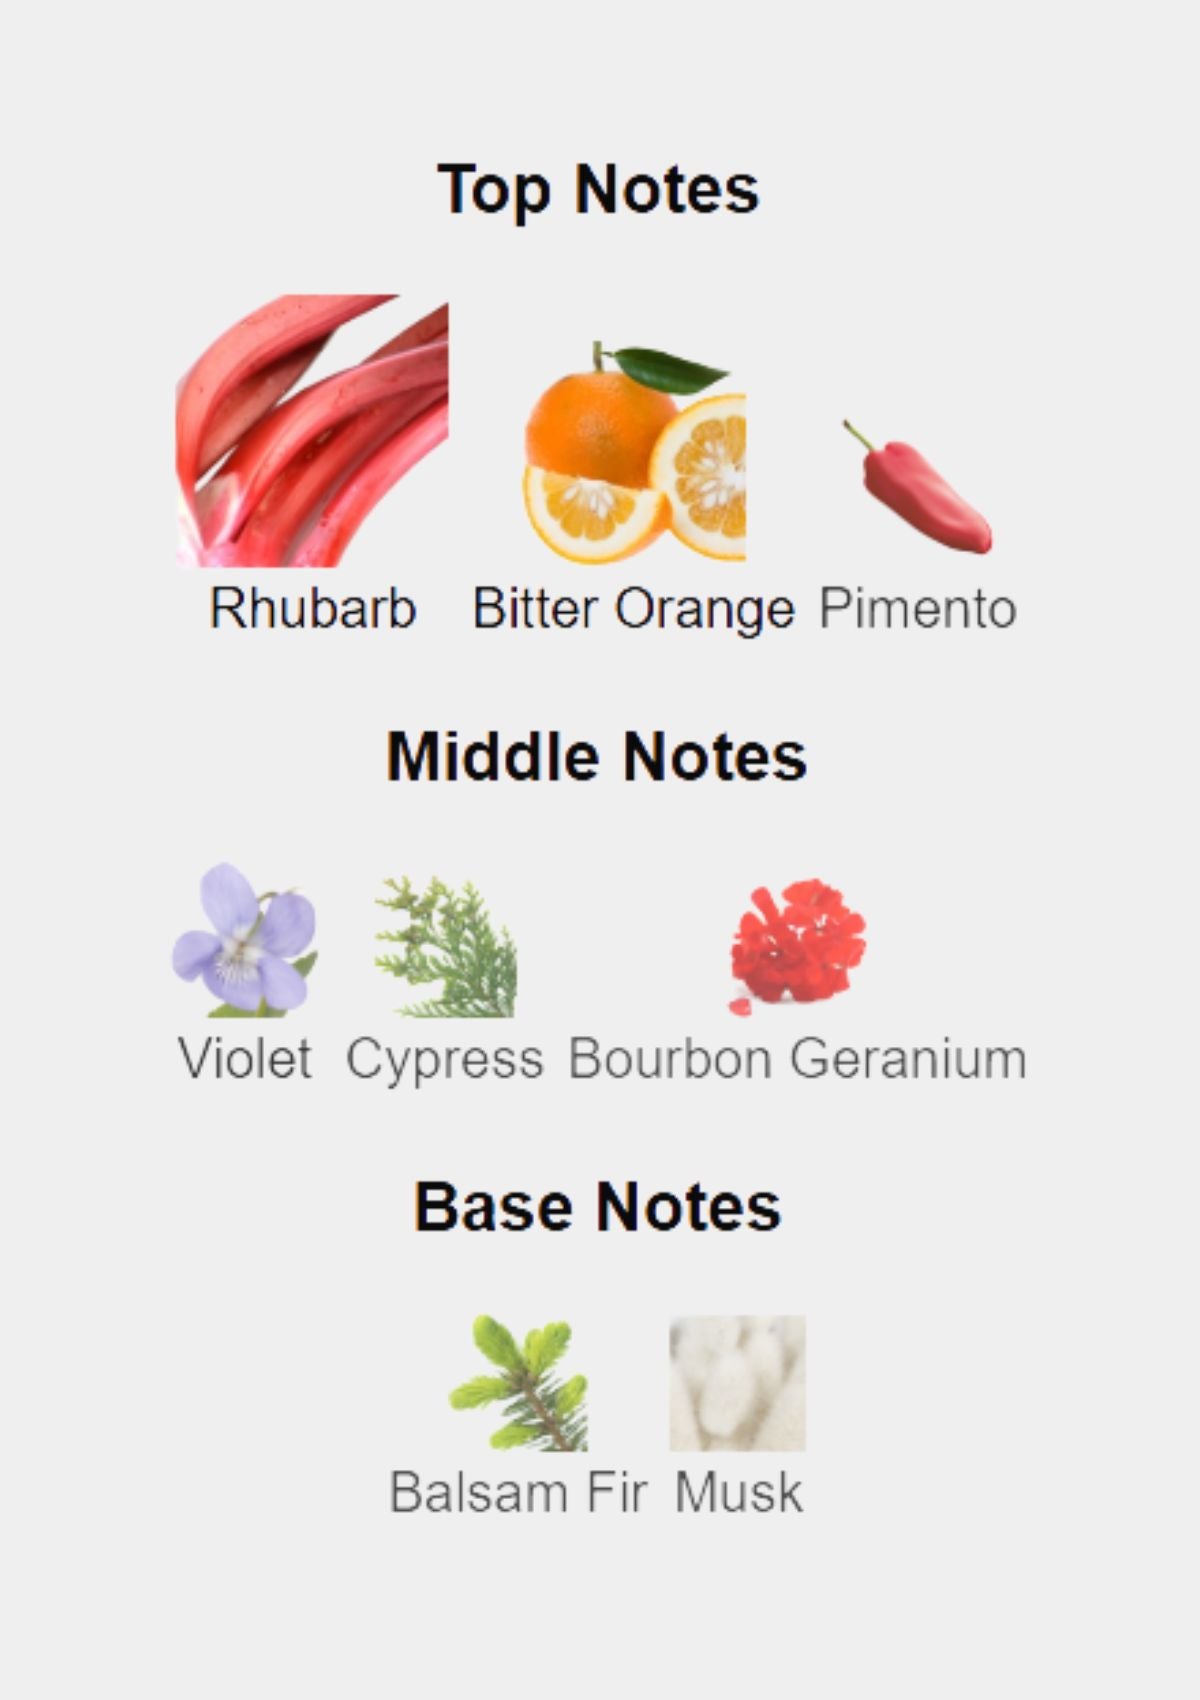Click the green Cypress branch icon

pos(445,947)
